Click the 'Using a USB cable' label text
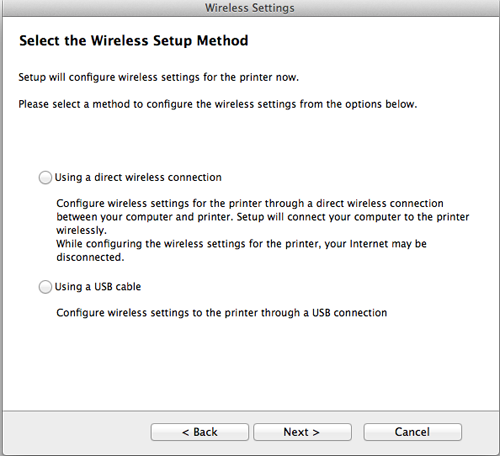 [98, 287]
